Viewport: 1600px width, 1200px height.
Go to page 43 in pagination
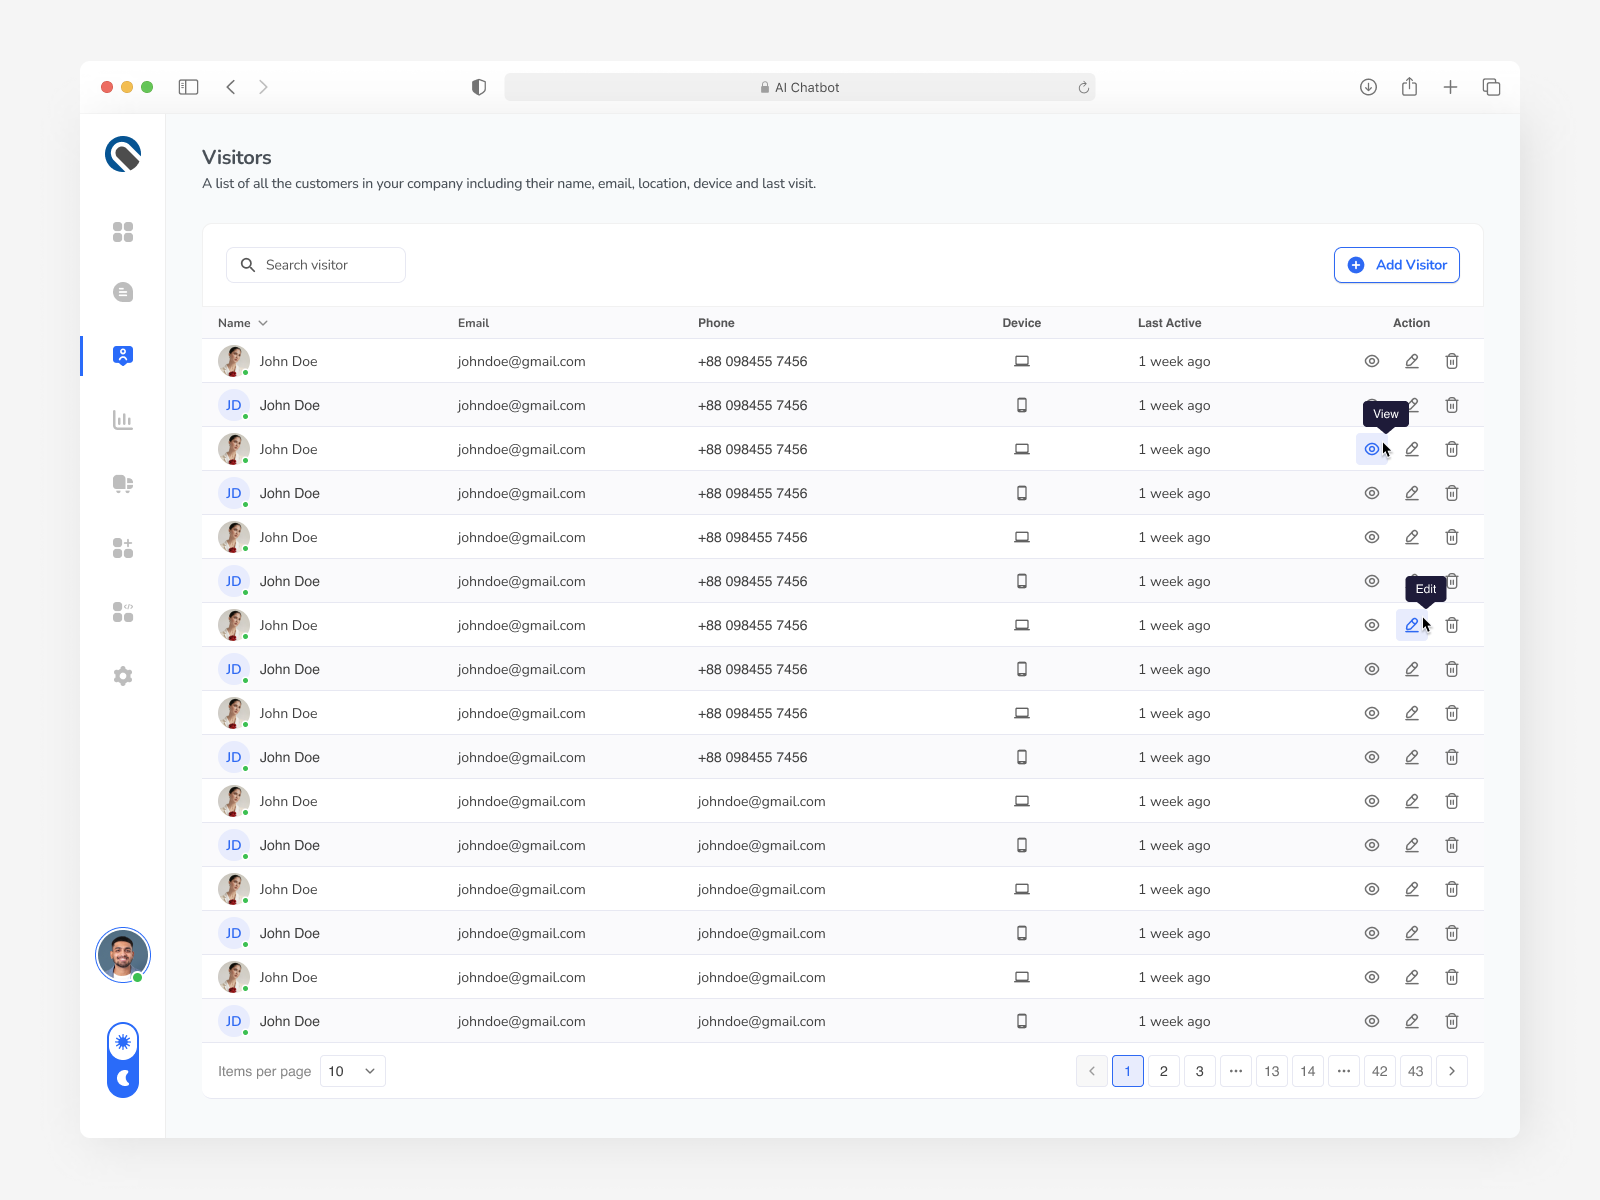tap(1416, 1071)
